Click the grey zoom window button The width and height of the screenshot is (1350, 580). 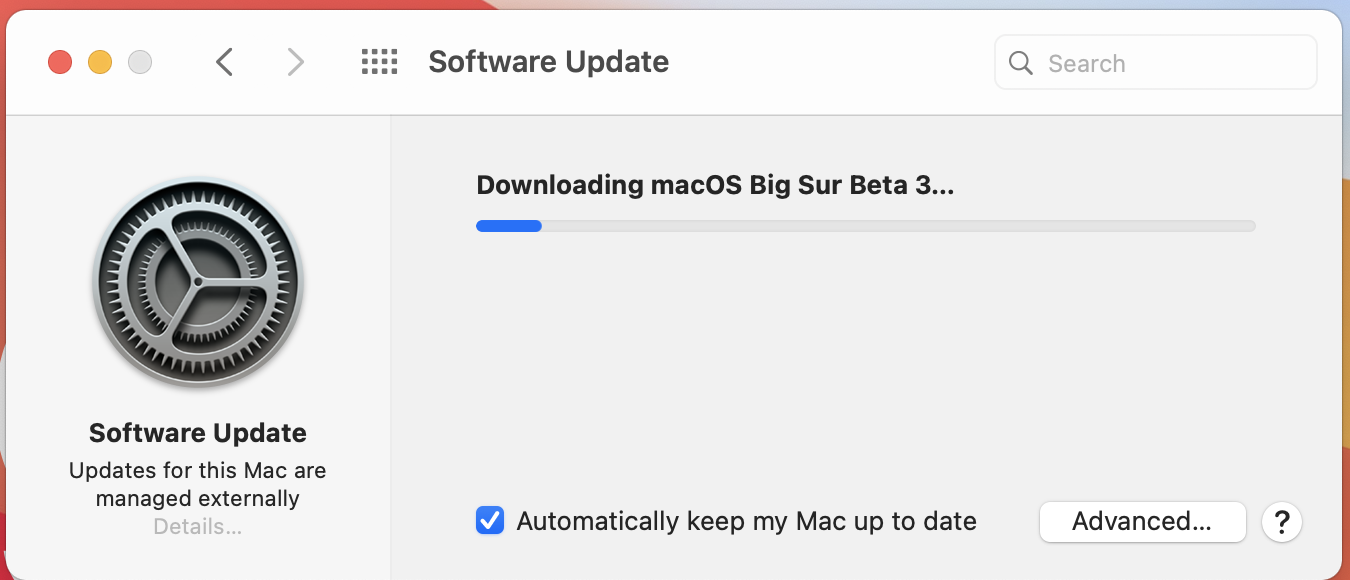pyautogui.click(x=140, y=62)
